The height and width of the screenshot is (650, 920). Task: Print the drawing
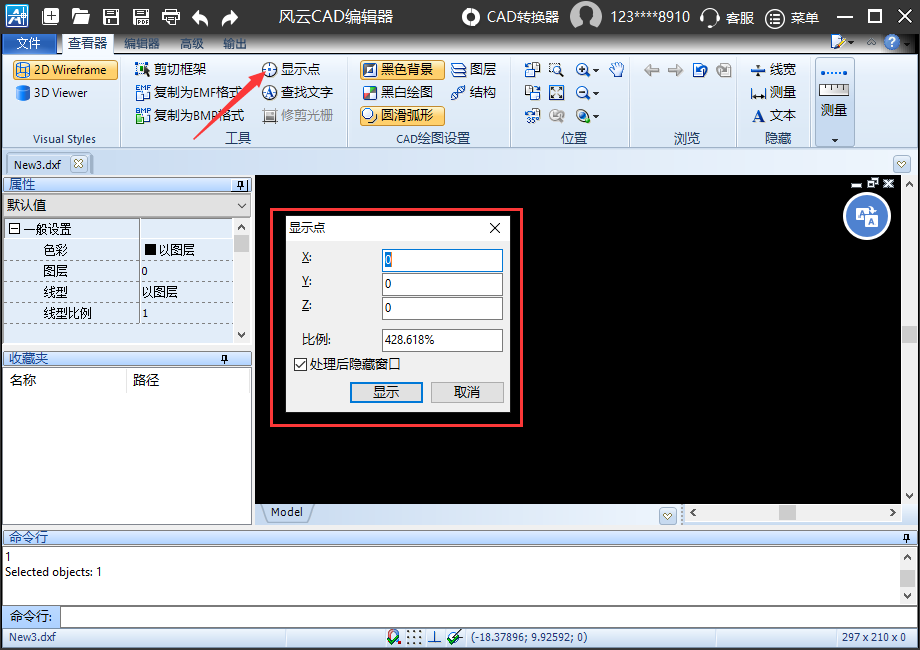click(171, 16)
